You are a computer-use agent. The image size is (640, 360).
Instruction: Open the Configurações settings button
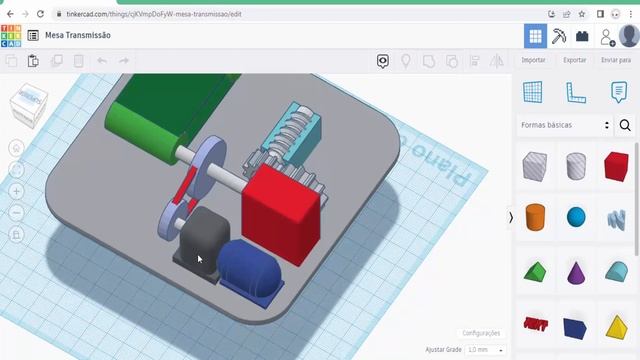pyautogui.click(x=481, y=333)
